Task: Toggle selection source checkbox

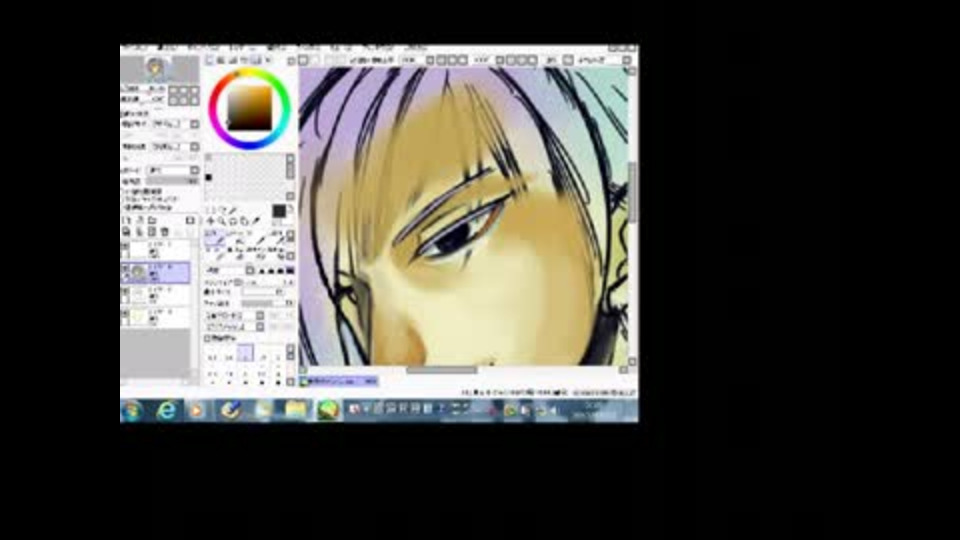Action: pyautogui.click(x=123, y=208)
